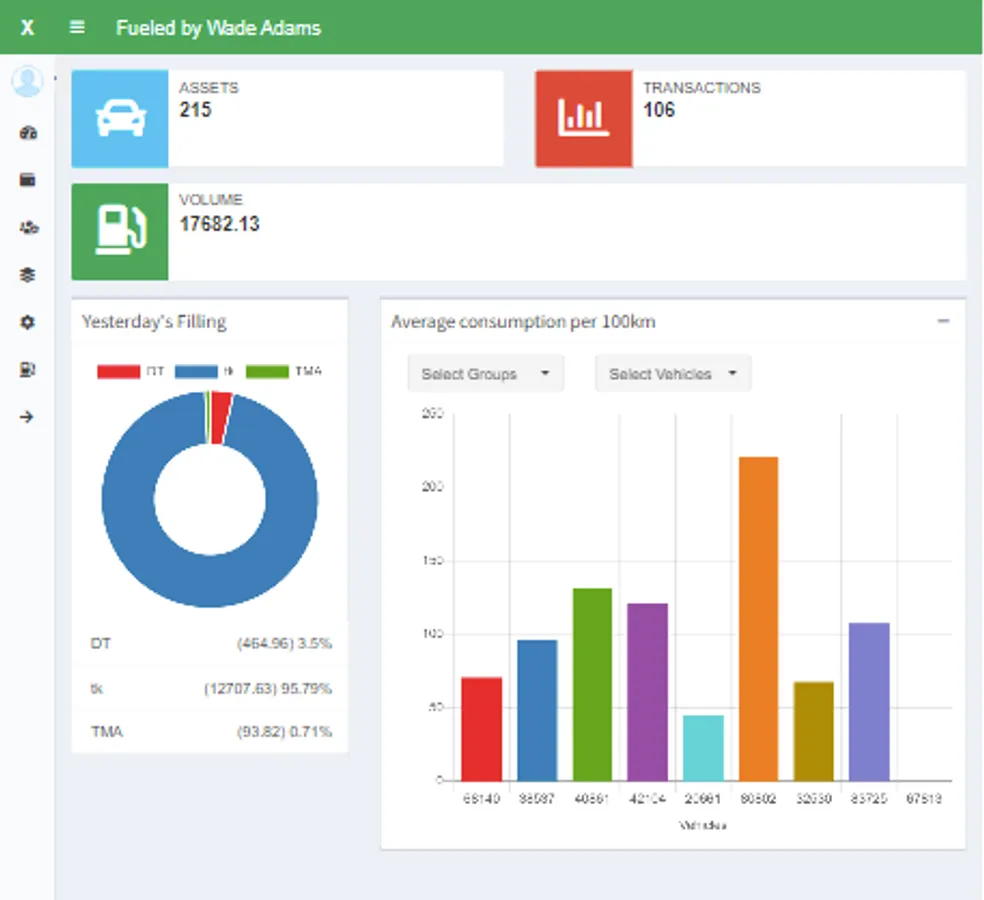Image resolution: width=984 pixels, height=900 pixels.
Task: Open the layers stack sidebar icon
Action: (27, 274)
